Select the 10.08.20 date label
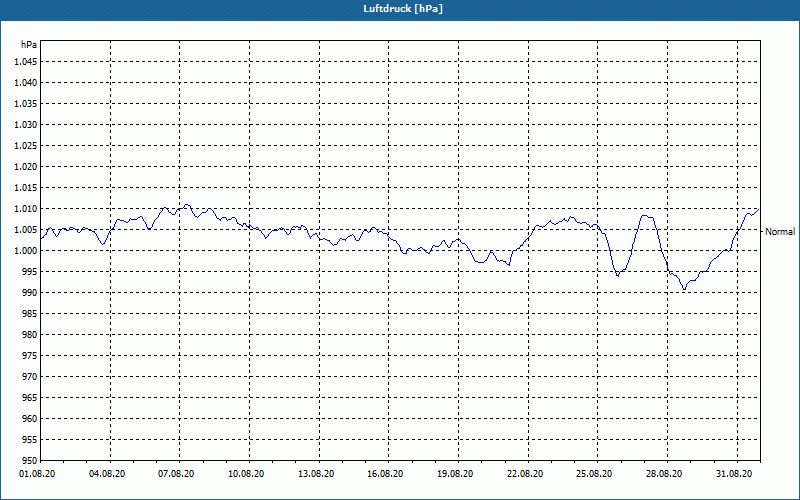This screenshot has height=500, width=800. tap(246, 474)
